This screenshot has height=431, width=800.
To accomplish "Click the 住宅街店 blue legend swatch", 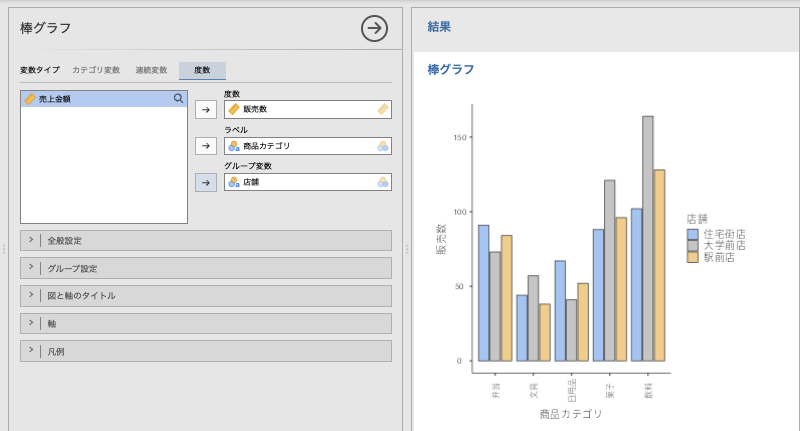I will [692, 234].
